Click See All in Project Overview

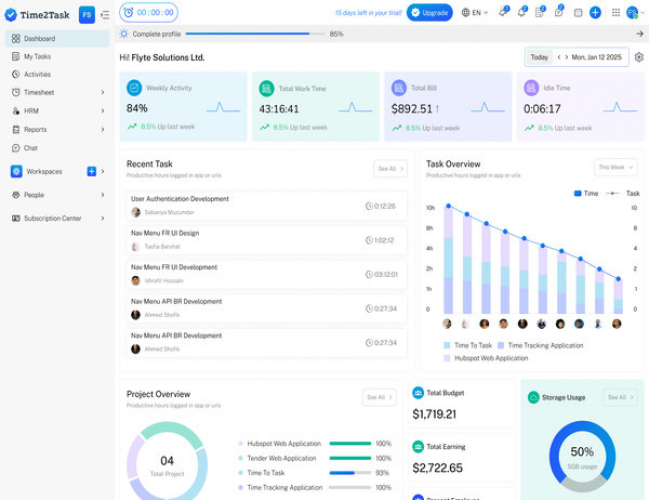click(379, 397)
